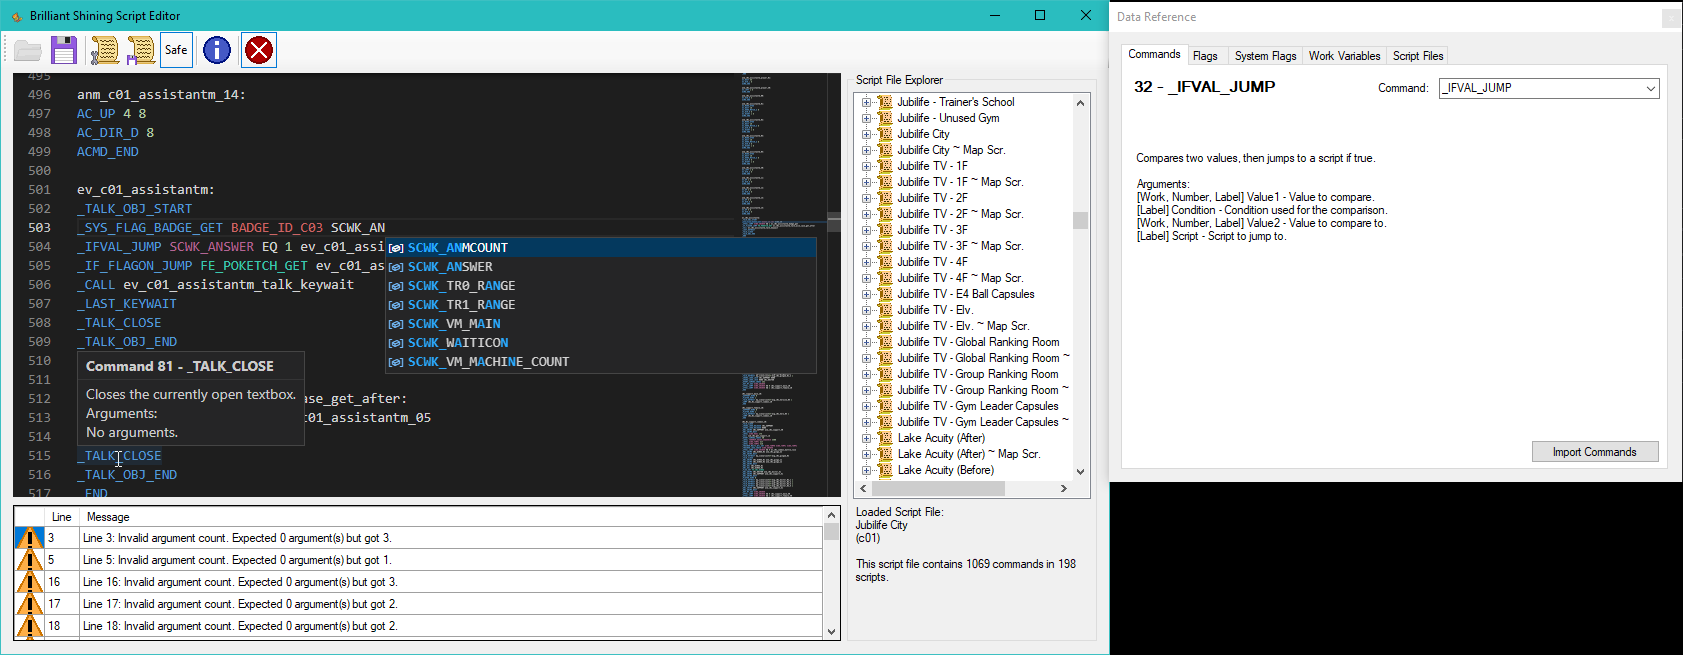Click the tree's horizontal scrollbar right arrow
This screenshot has width=1683, height=655.
pos(1063,489)
